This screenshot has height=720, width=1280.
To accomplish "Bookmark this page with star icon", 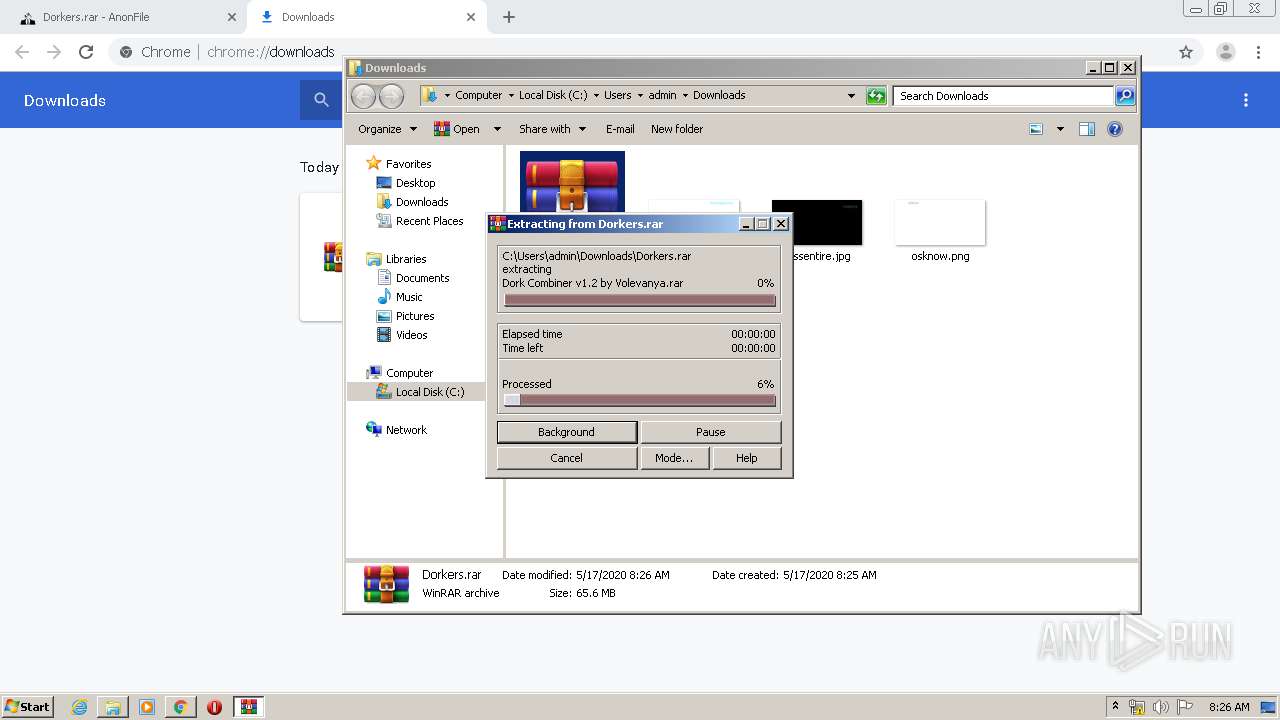I will pyautogui.click(x=1186, y=52).
